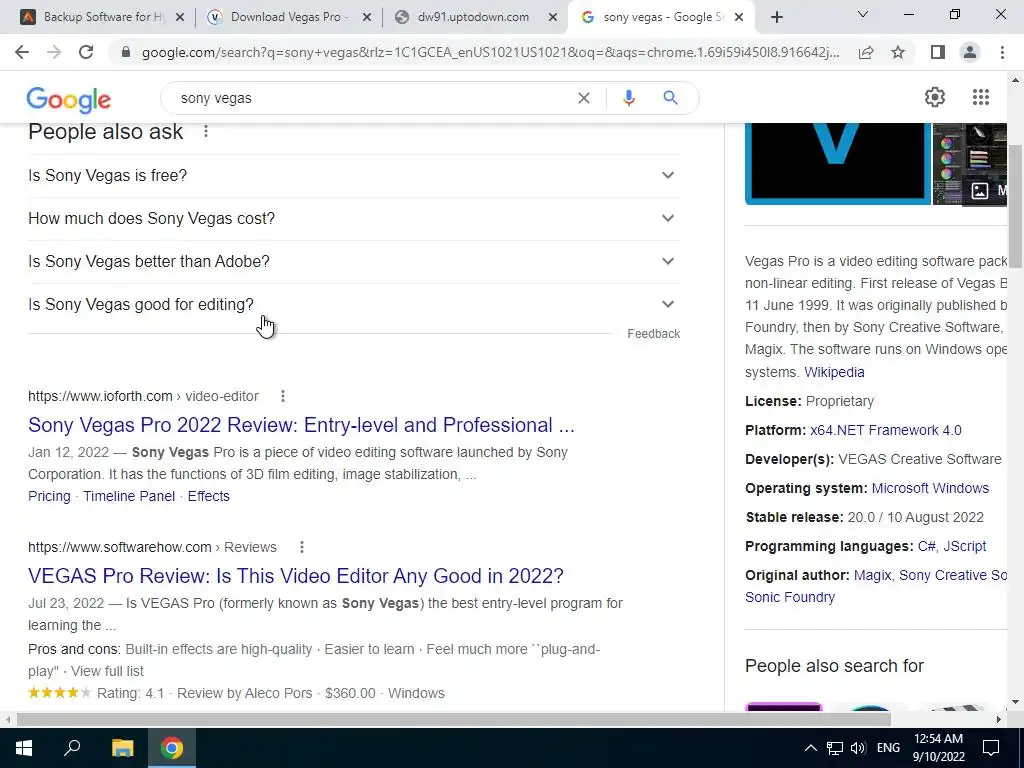Open the Wikipedia link in knowledge panel
1024x768 pixels.
834,372
